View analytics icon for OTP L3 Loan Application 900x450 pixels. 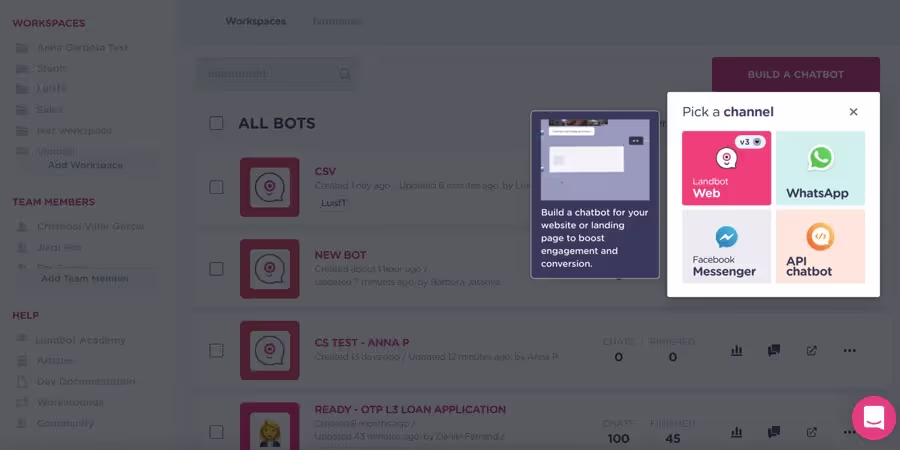[x=737, y=432]
